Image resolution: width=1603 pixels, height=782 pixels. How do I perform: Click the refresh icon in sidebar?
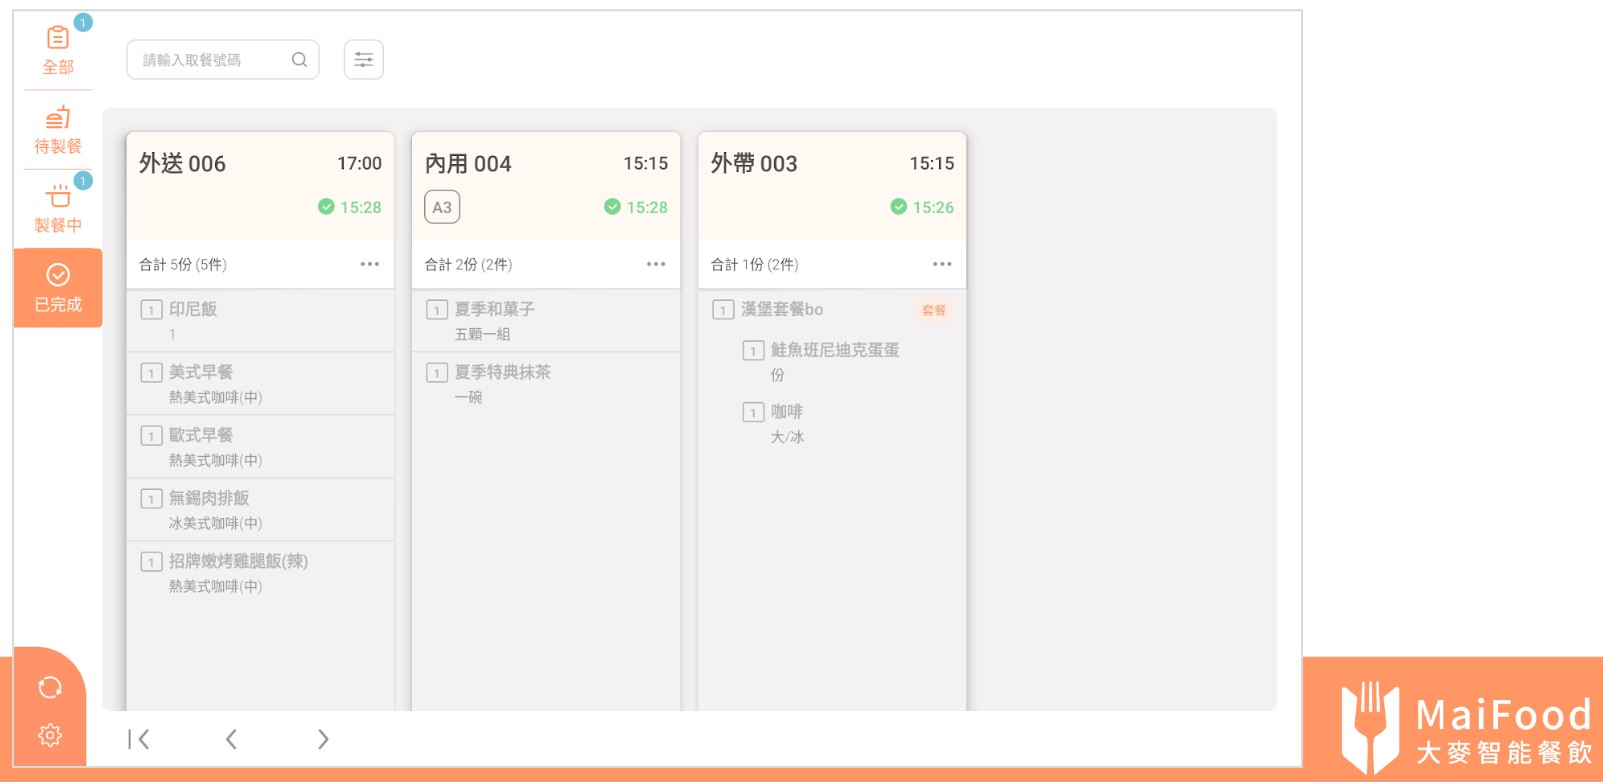[x=50, y=687]
